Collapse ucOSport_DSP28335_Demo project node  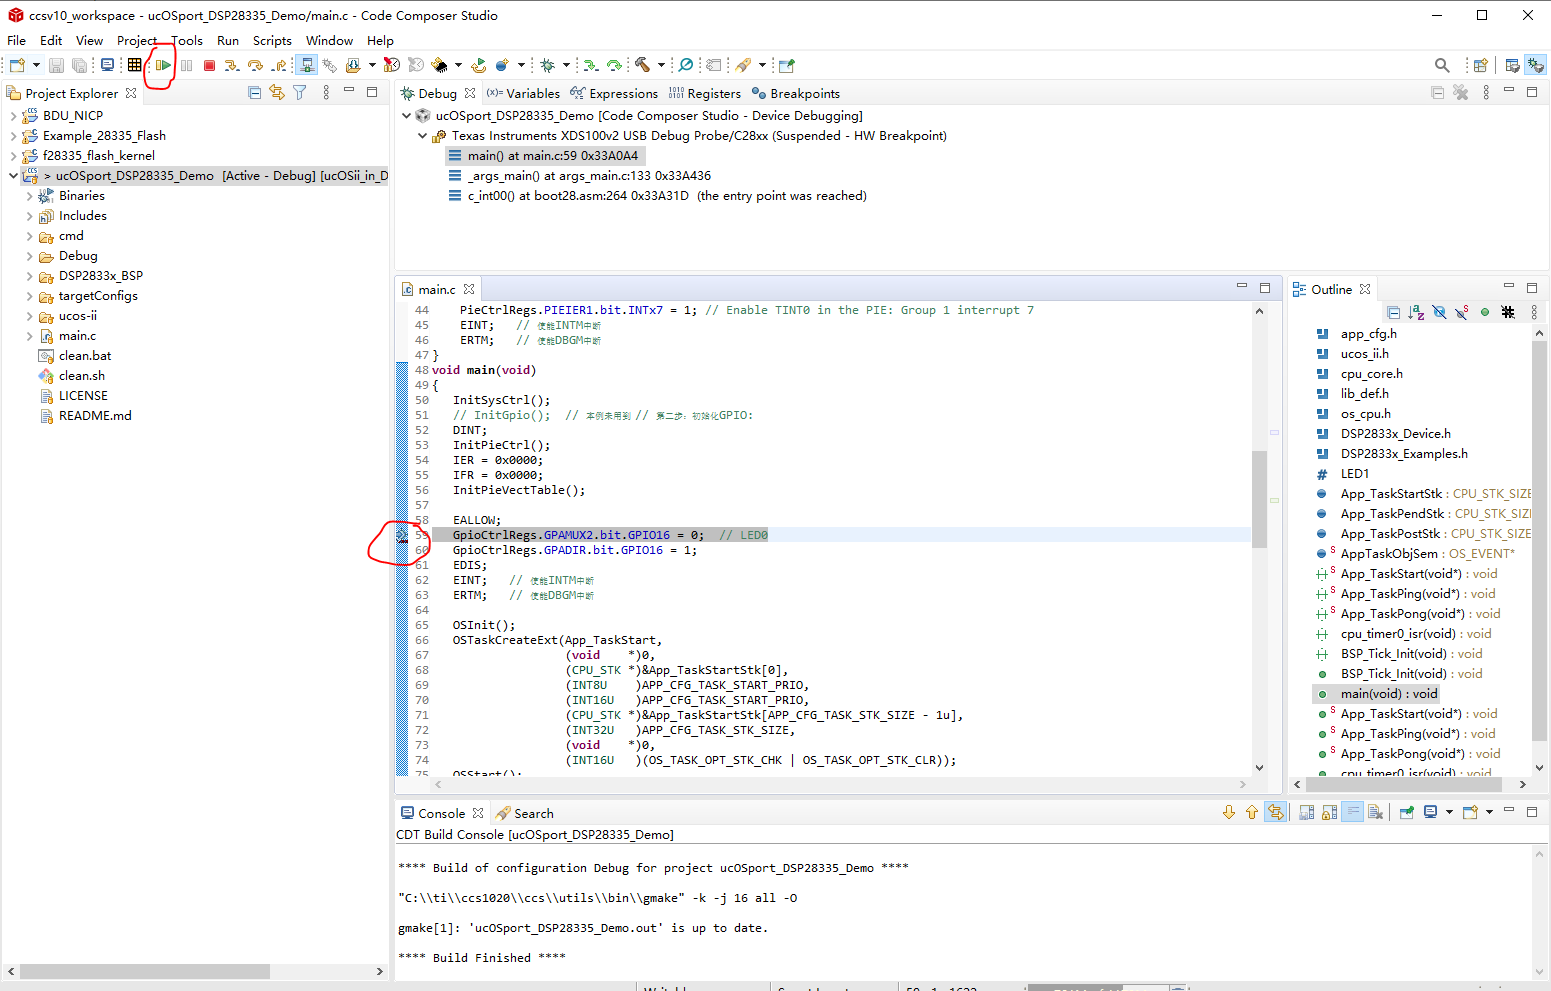[x=13, y=176]
